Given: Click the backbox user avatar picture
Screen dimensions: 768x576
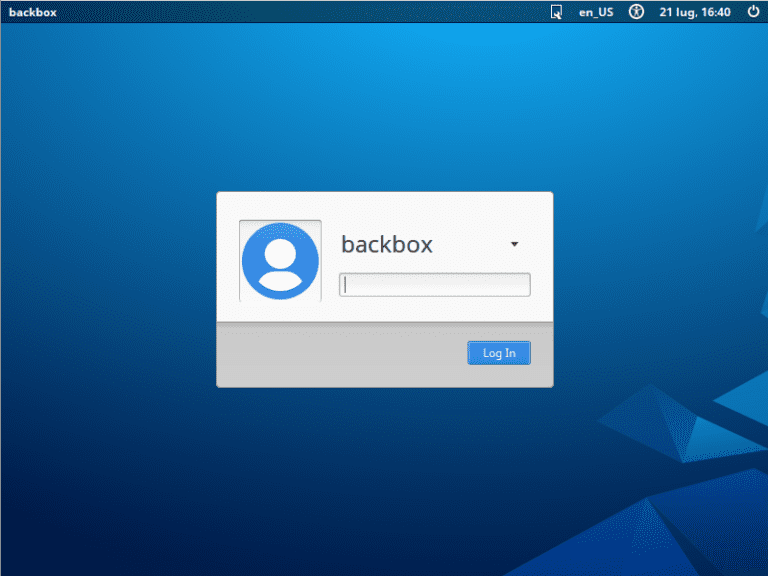Looking at the screenshot, I should point(280,261).
